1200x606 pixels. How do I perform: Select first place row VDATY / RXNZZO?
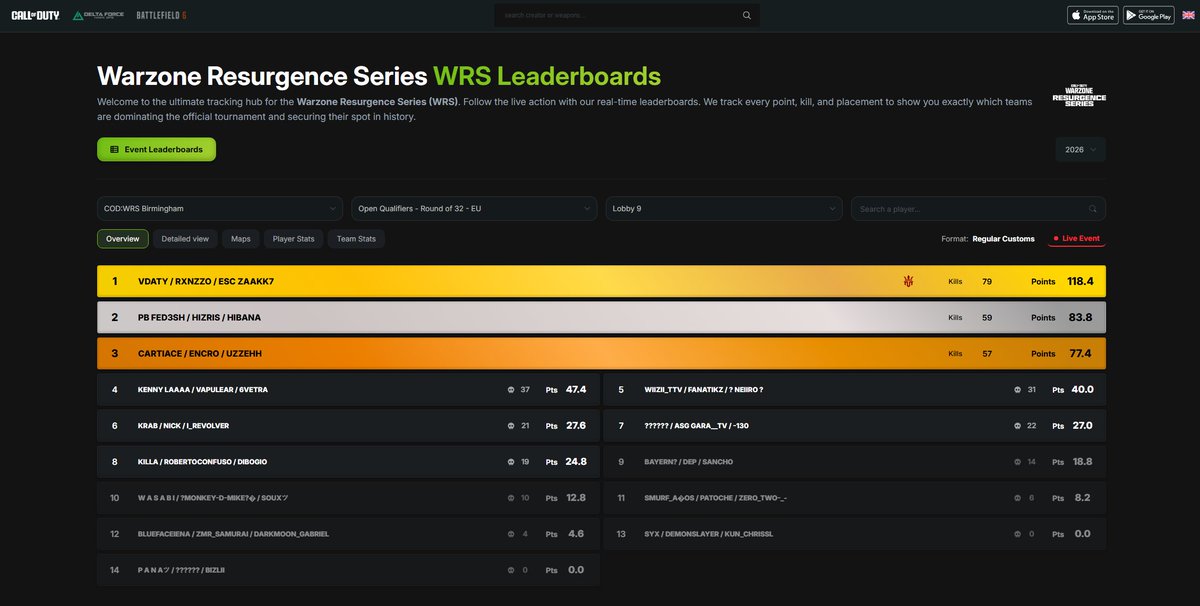tap(601, 281)
